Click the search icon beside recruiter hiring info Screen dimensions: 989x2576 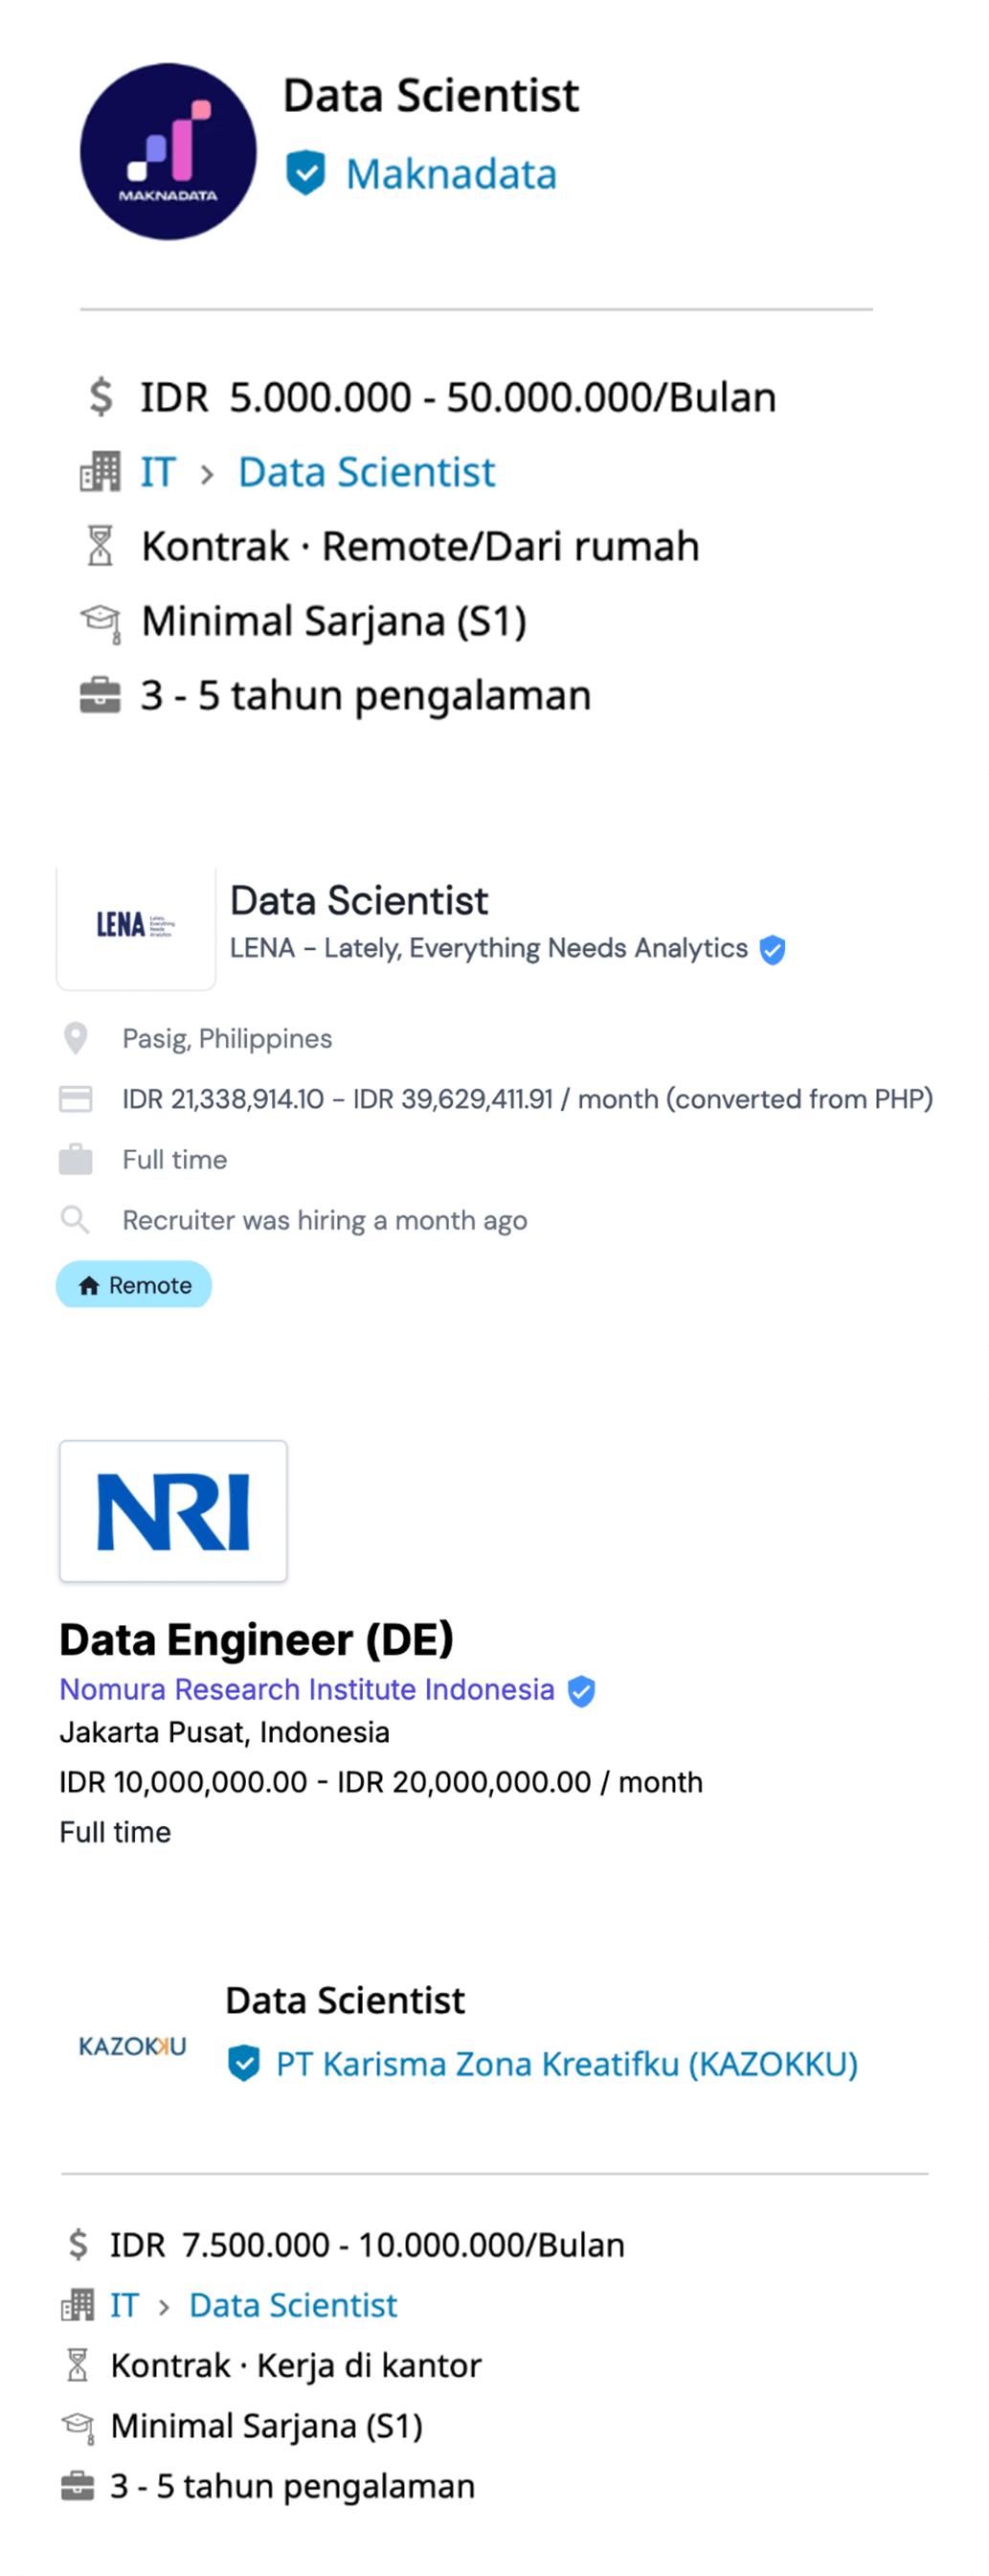(76, 1219)
